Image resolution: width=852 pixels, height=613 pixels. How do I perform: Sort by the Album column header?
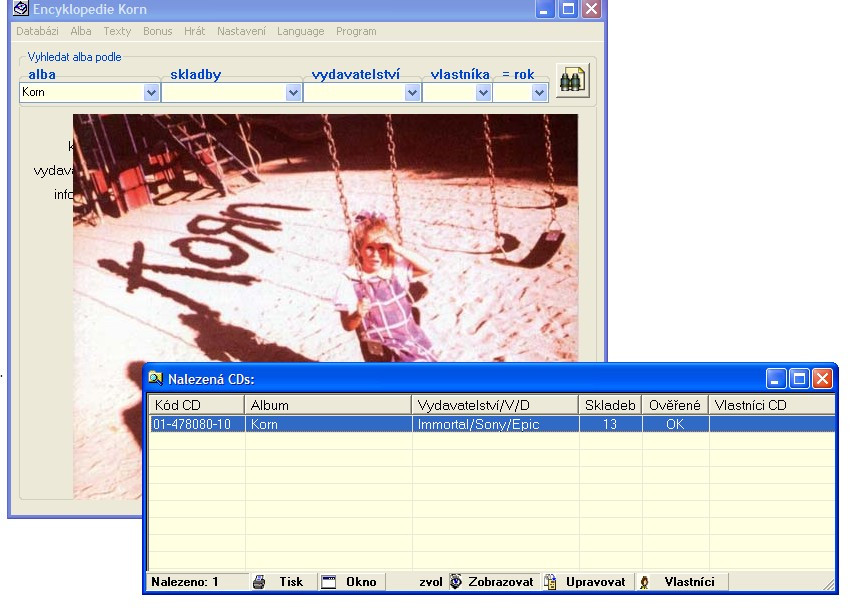coord(328,405)
